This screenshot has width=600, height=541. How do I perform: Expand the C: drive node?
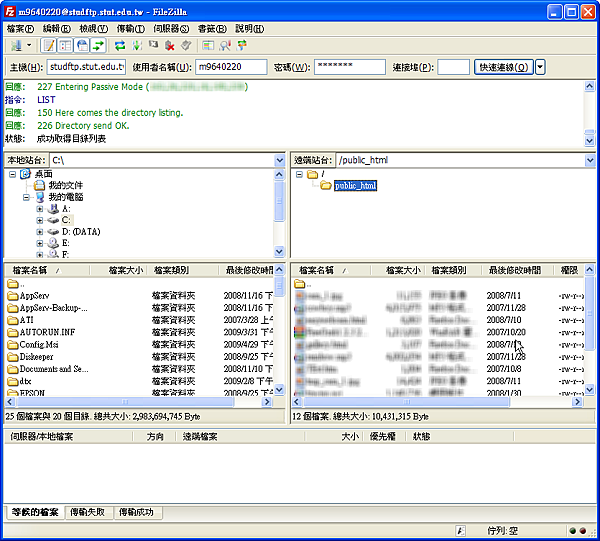point(39,220)
